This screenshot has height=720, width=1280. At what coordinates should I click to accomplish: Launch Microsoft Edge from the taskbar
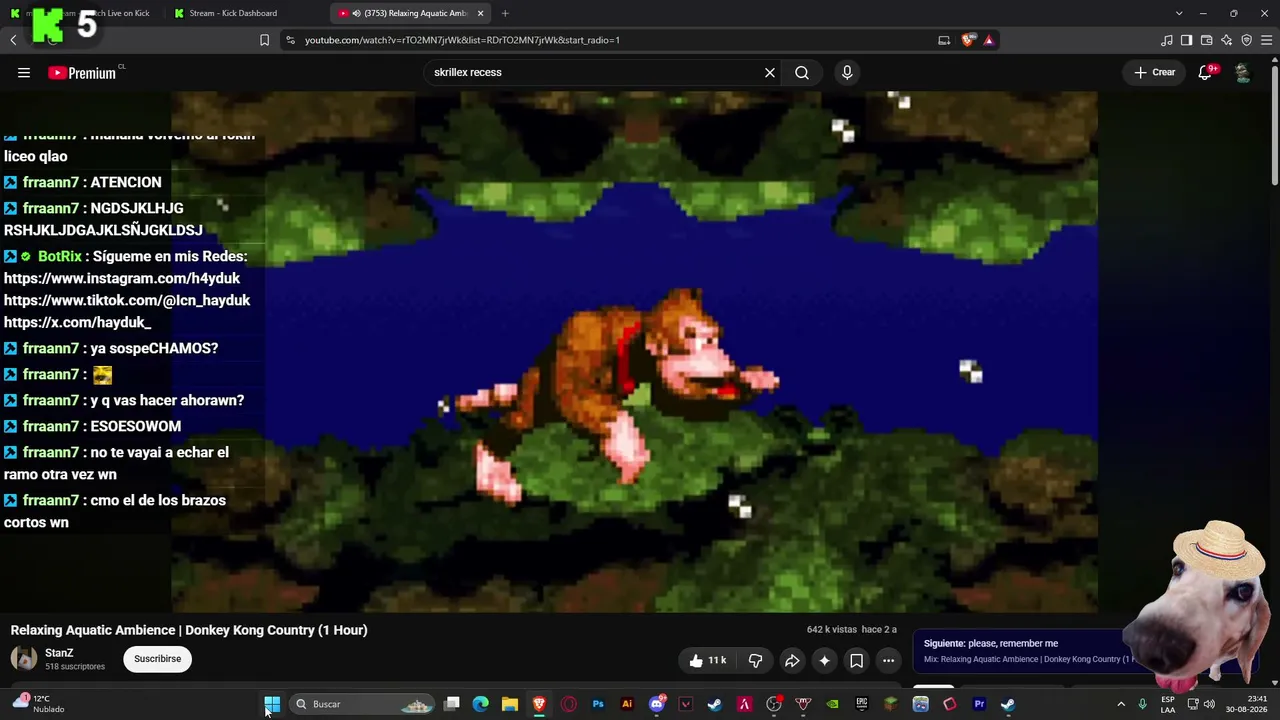point(481,704)
